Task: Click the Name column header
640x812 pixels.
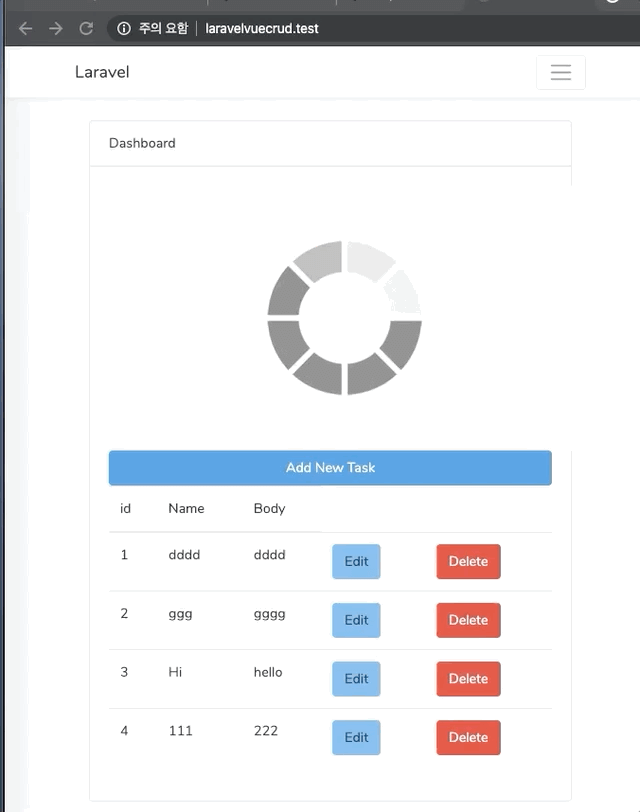Action: tap(186, 509)
